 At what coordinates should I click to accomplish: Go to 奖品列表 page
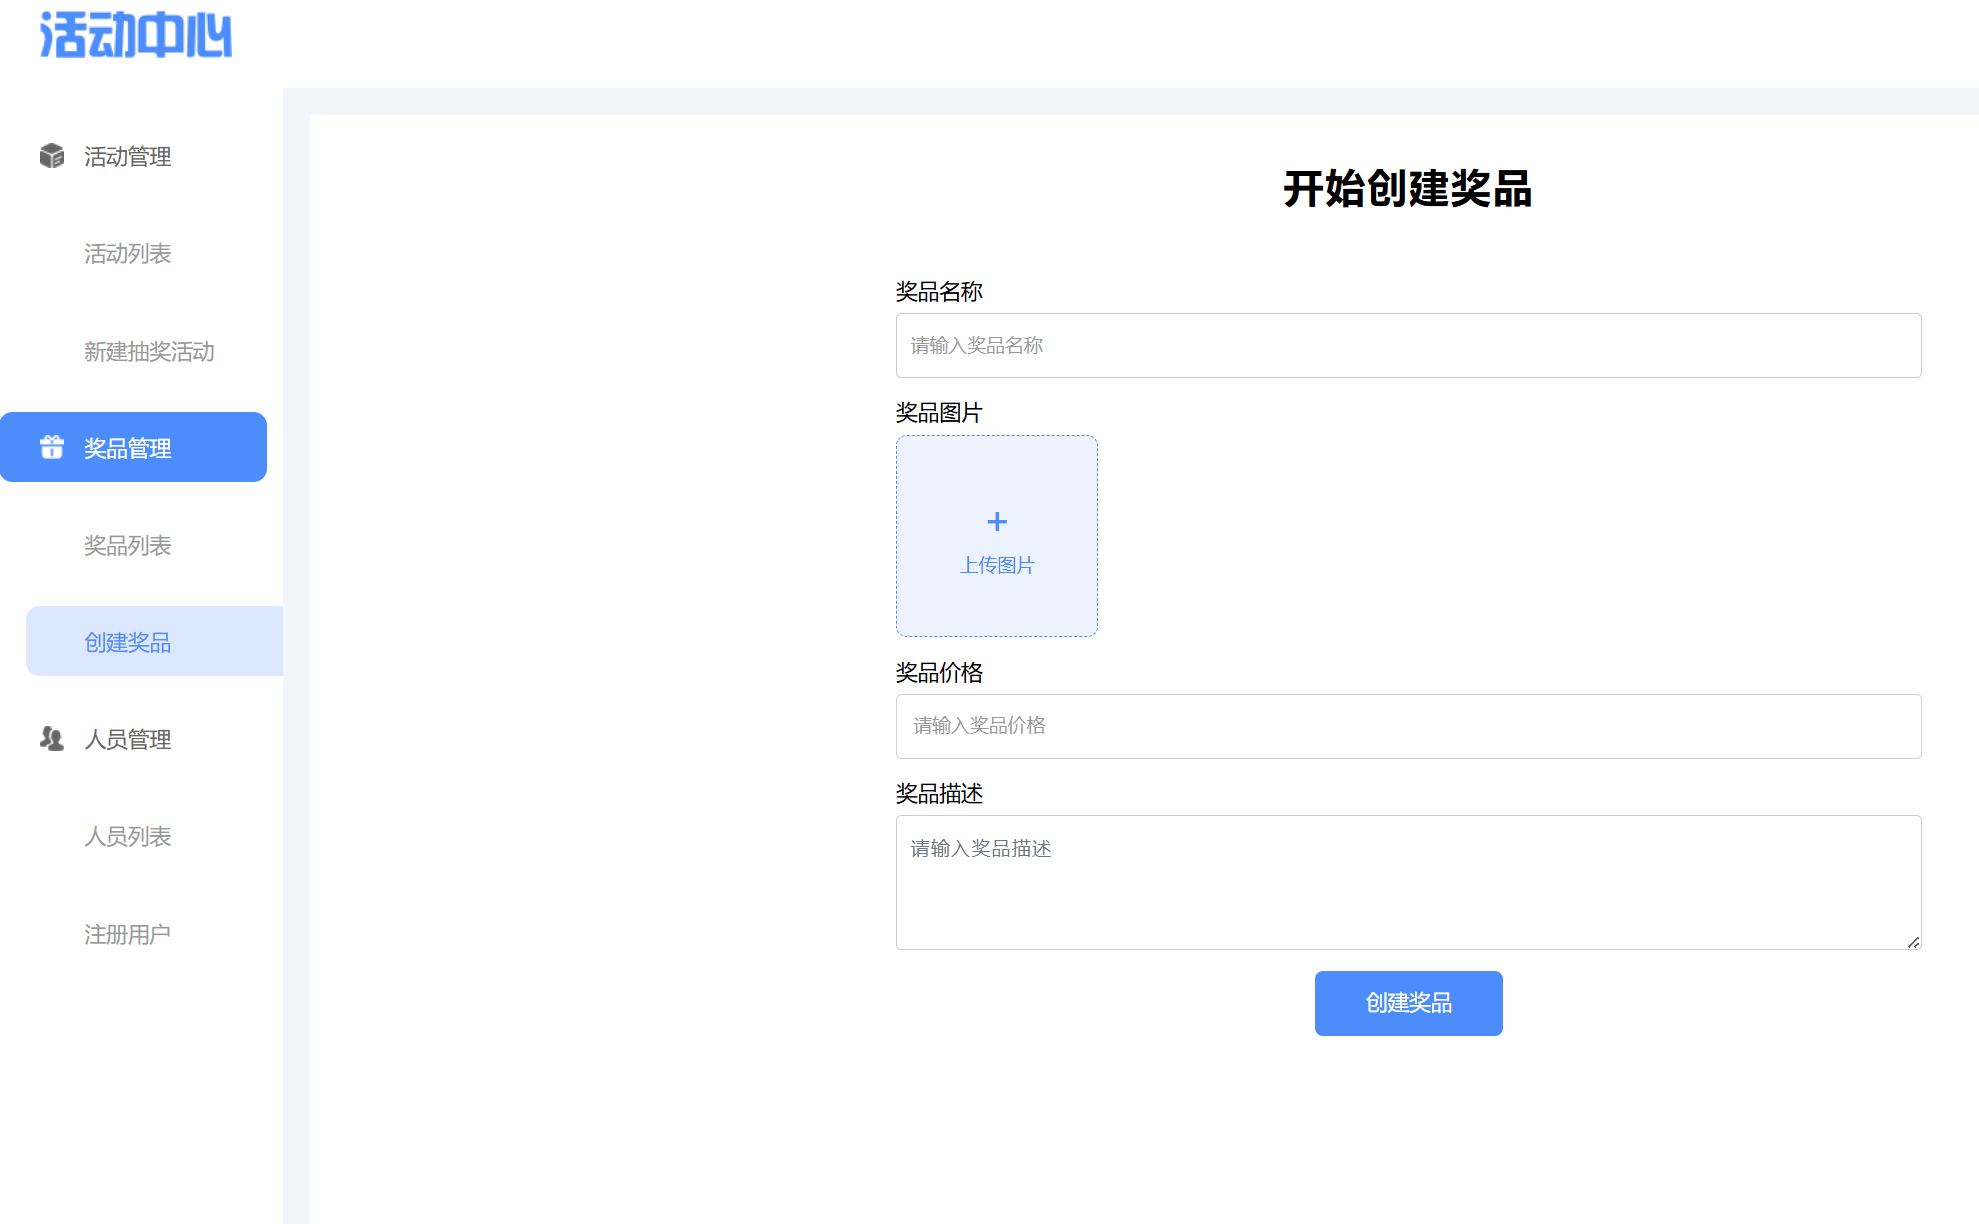(x=128, y=546)
